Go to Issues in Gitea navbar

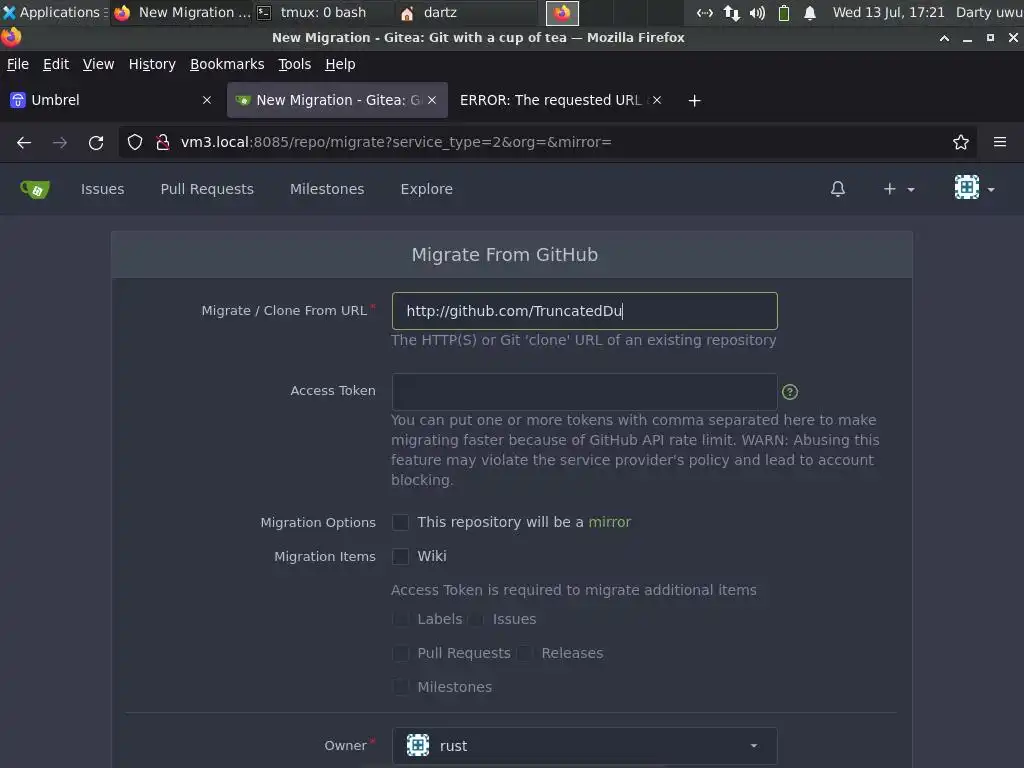click(103, 189)
